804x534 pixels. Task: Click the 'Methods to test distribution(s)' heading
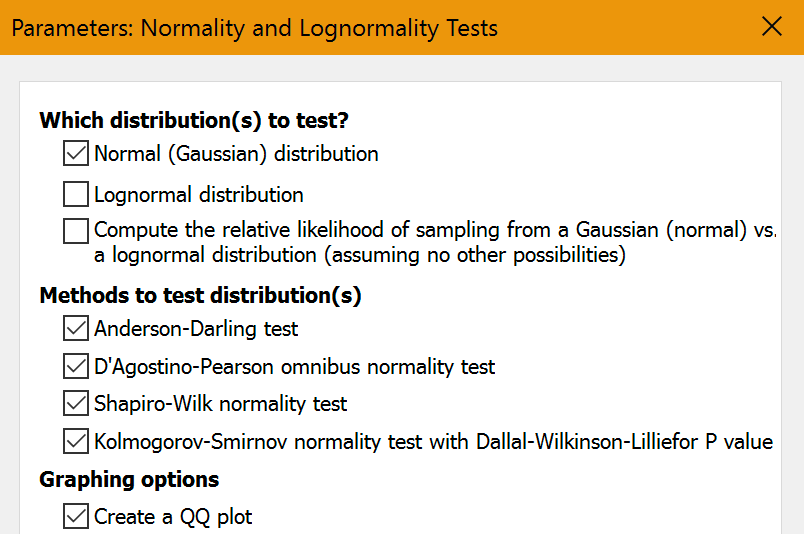pos(200,296)
